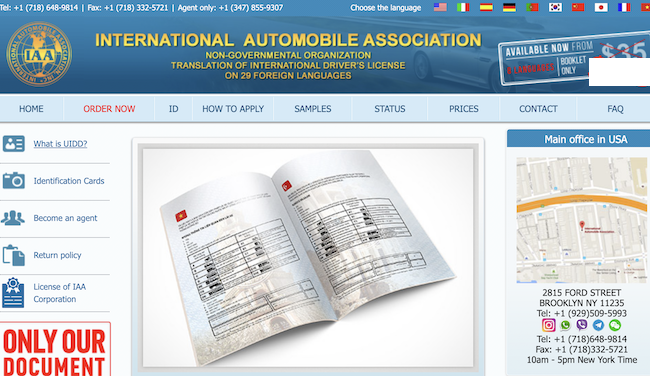Click the Brooklyn office map thumbnail
The image size is (650, 376).
click(x=581, y=220)
